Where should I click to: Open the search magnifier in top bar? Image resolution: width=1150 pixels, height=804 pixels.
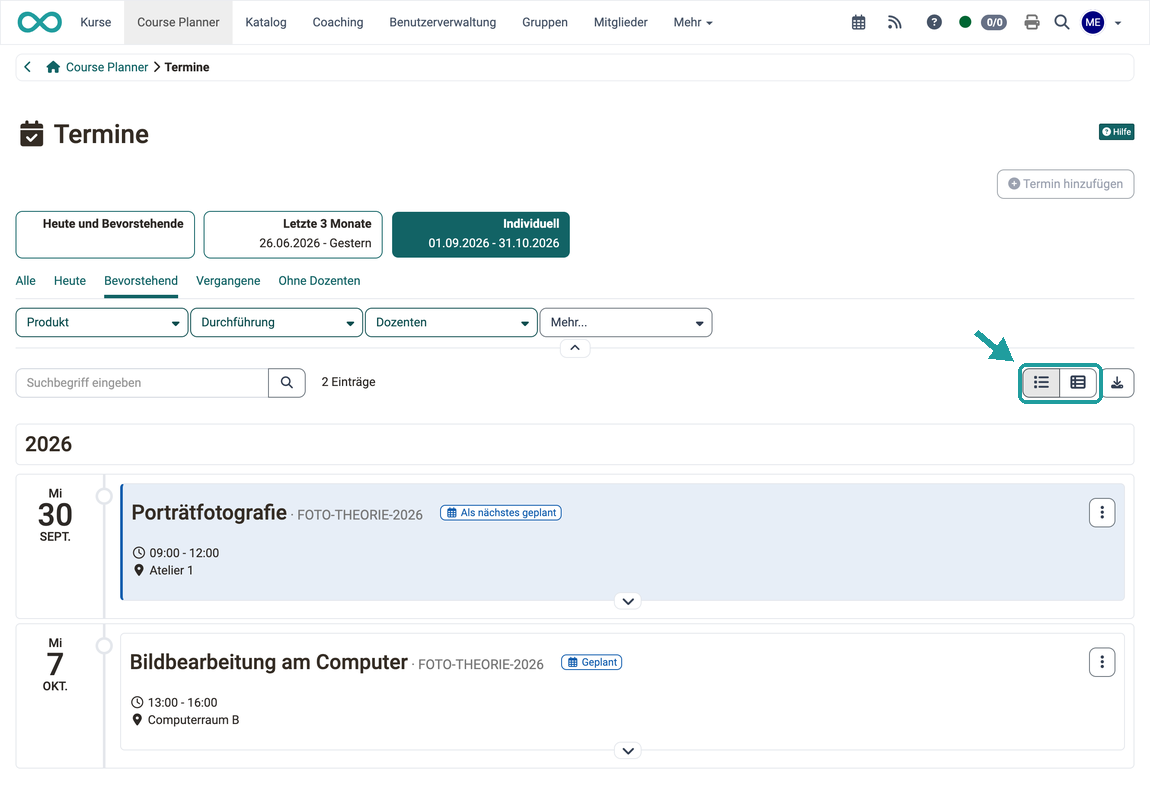1061,23
